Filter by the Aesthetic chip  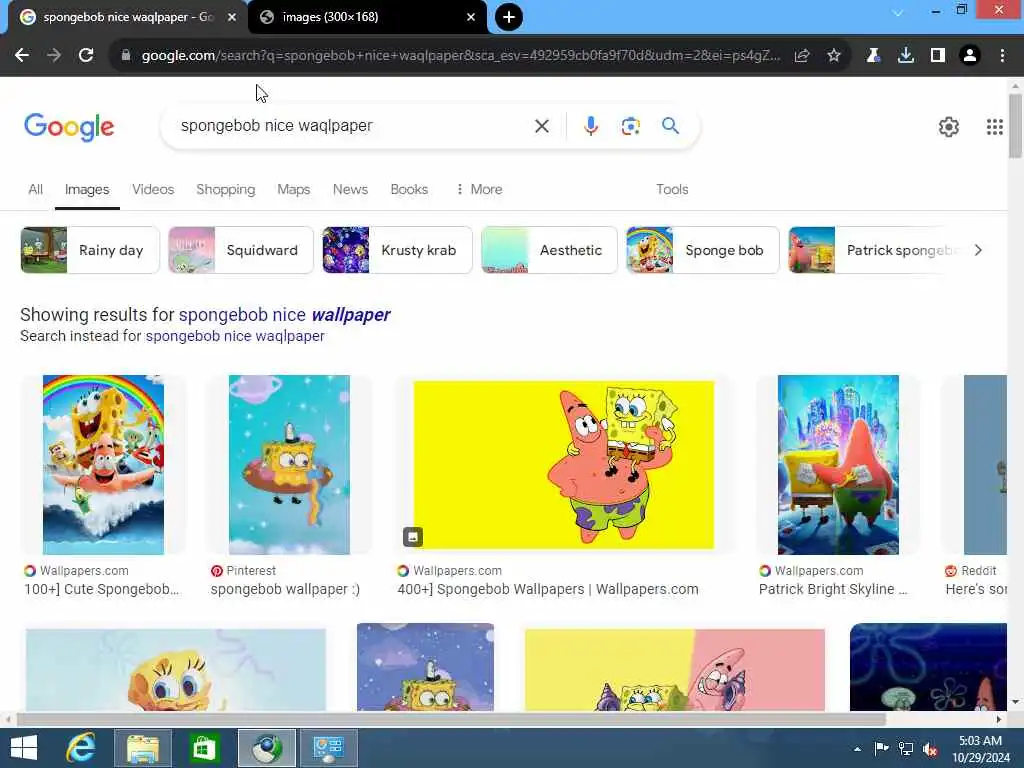pyautogui.click(x=549, y=250)
